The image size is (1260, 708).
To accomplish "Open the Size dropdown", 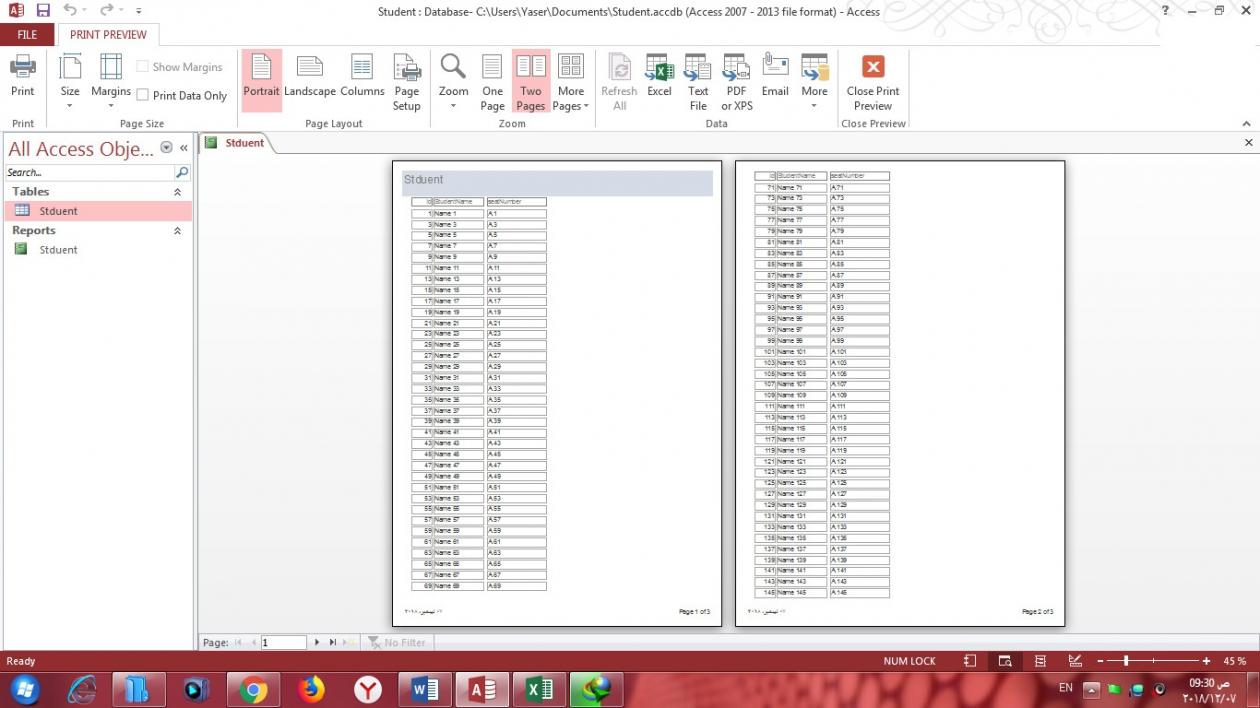I will pyautogui.click(x=70, y=81).
